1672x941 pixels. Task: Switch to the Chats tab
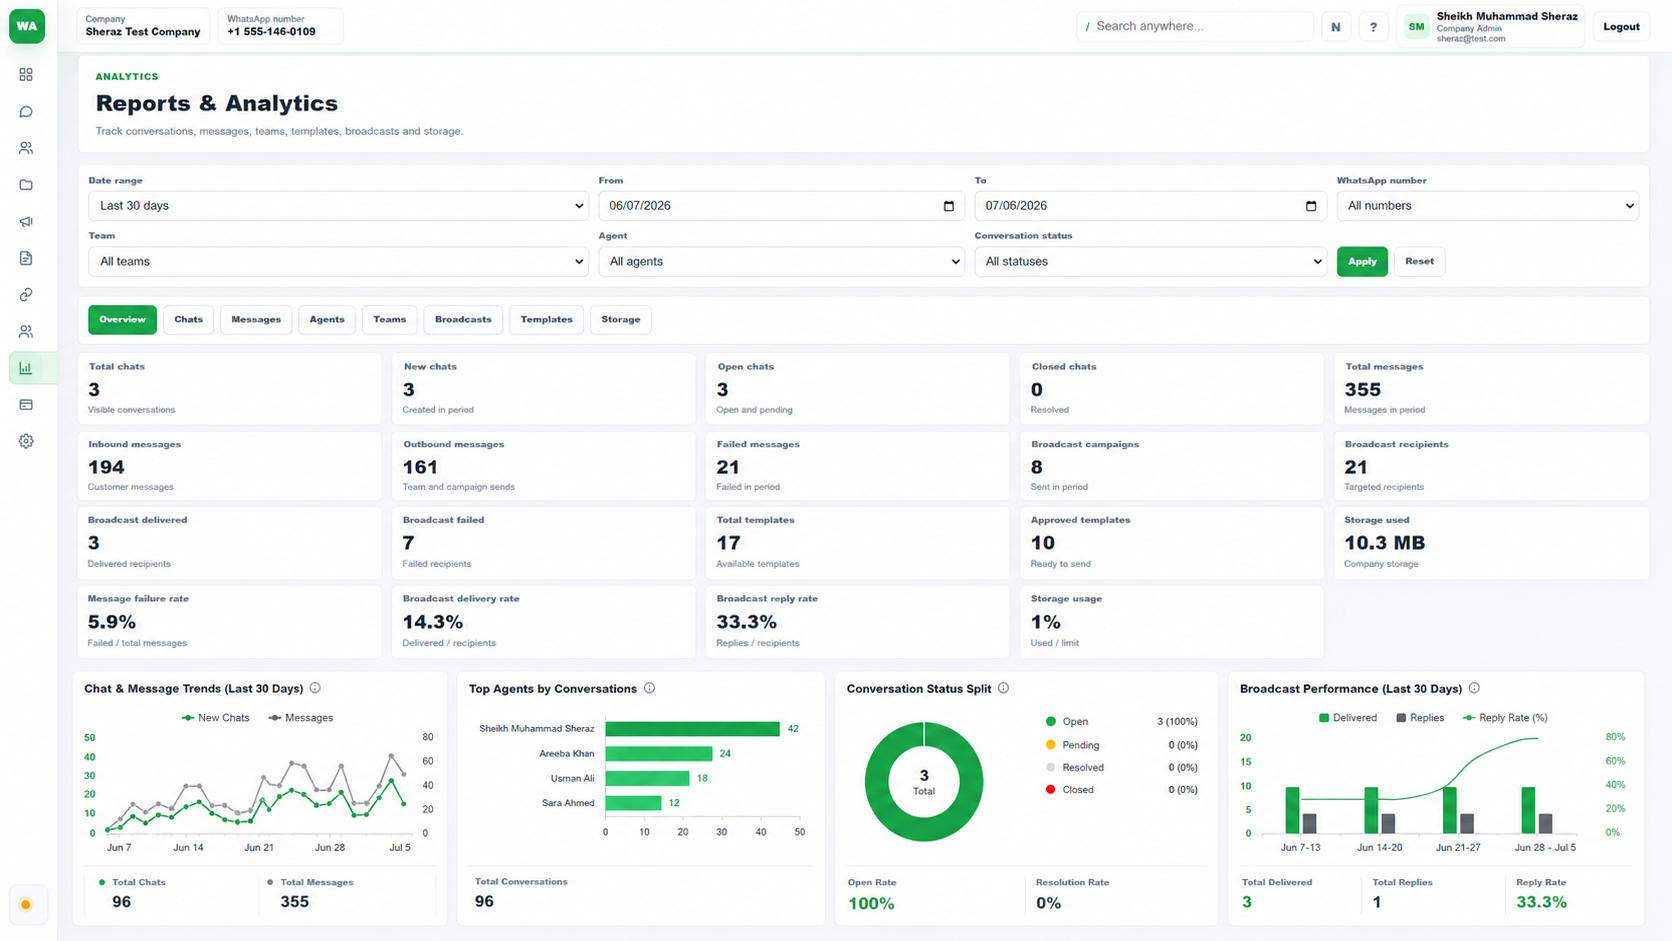(188, 320)
